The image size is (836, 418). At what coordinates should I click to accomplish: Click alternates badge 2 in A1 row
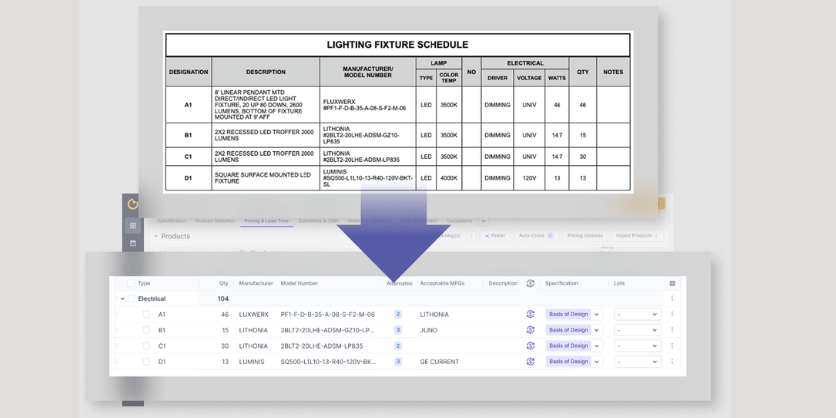coord(398,314)
